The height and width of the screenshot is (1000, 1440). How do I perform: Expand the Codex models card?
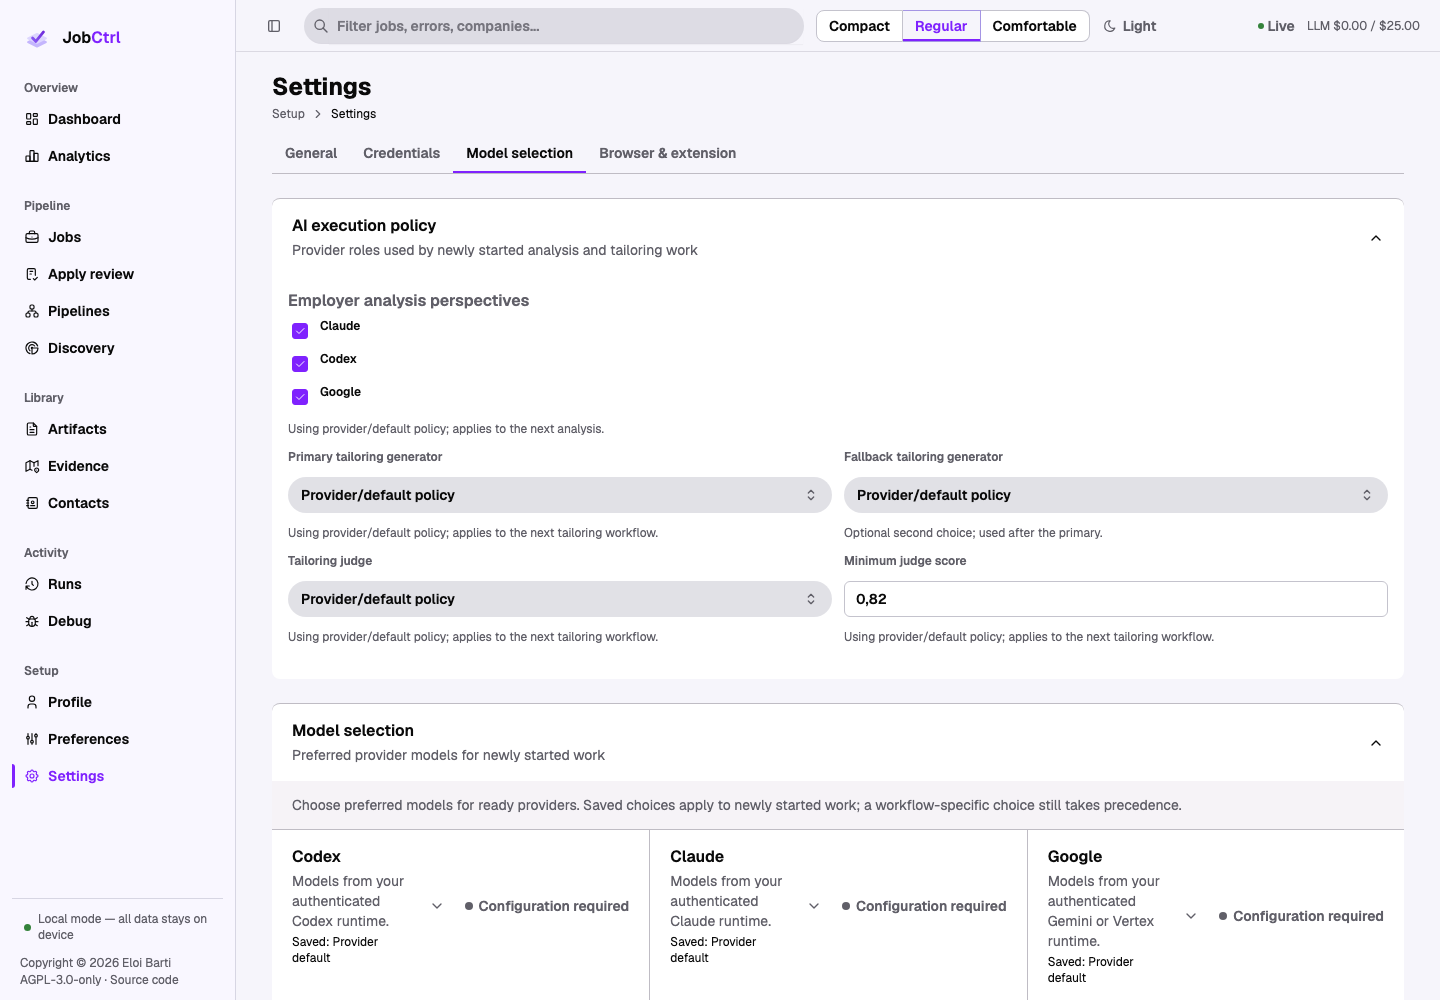pos(437,906)
